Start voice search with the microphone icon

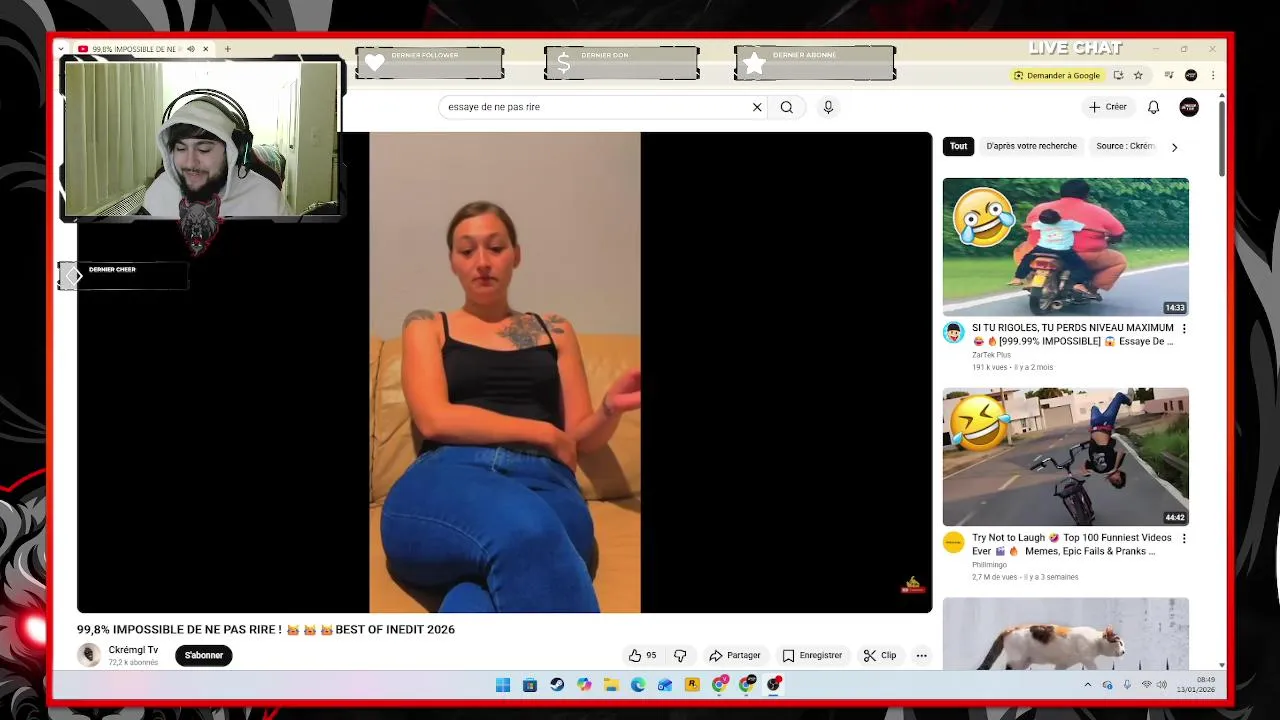coord(828,107)
